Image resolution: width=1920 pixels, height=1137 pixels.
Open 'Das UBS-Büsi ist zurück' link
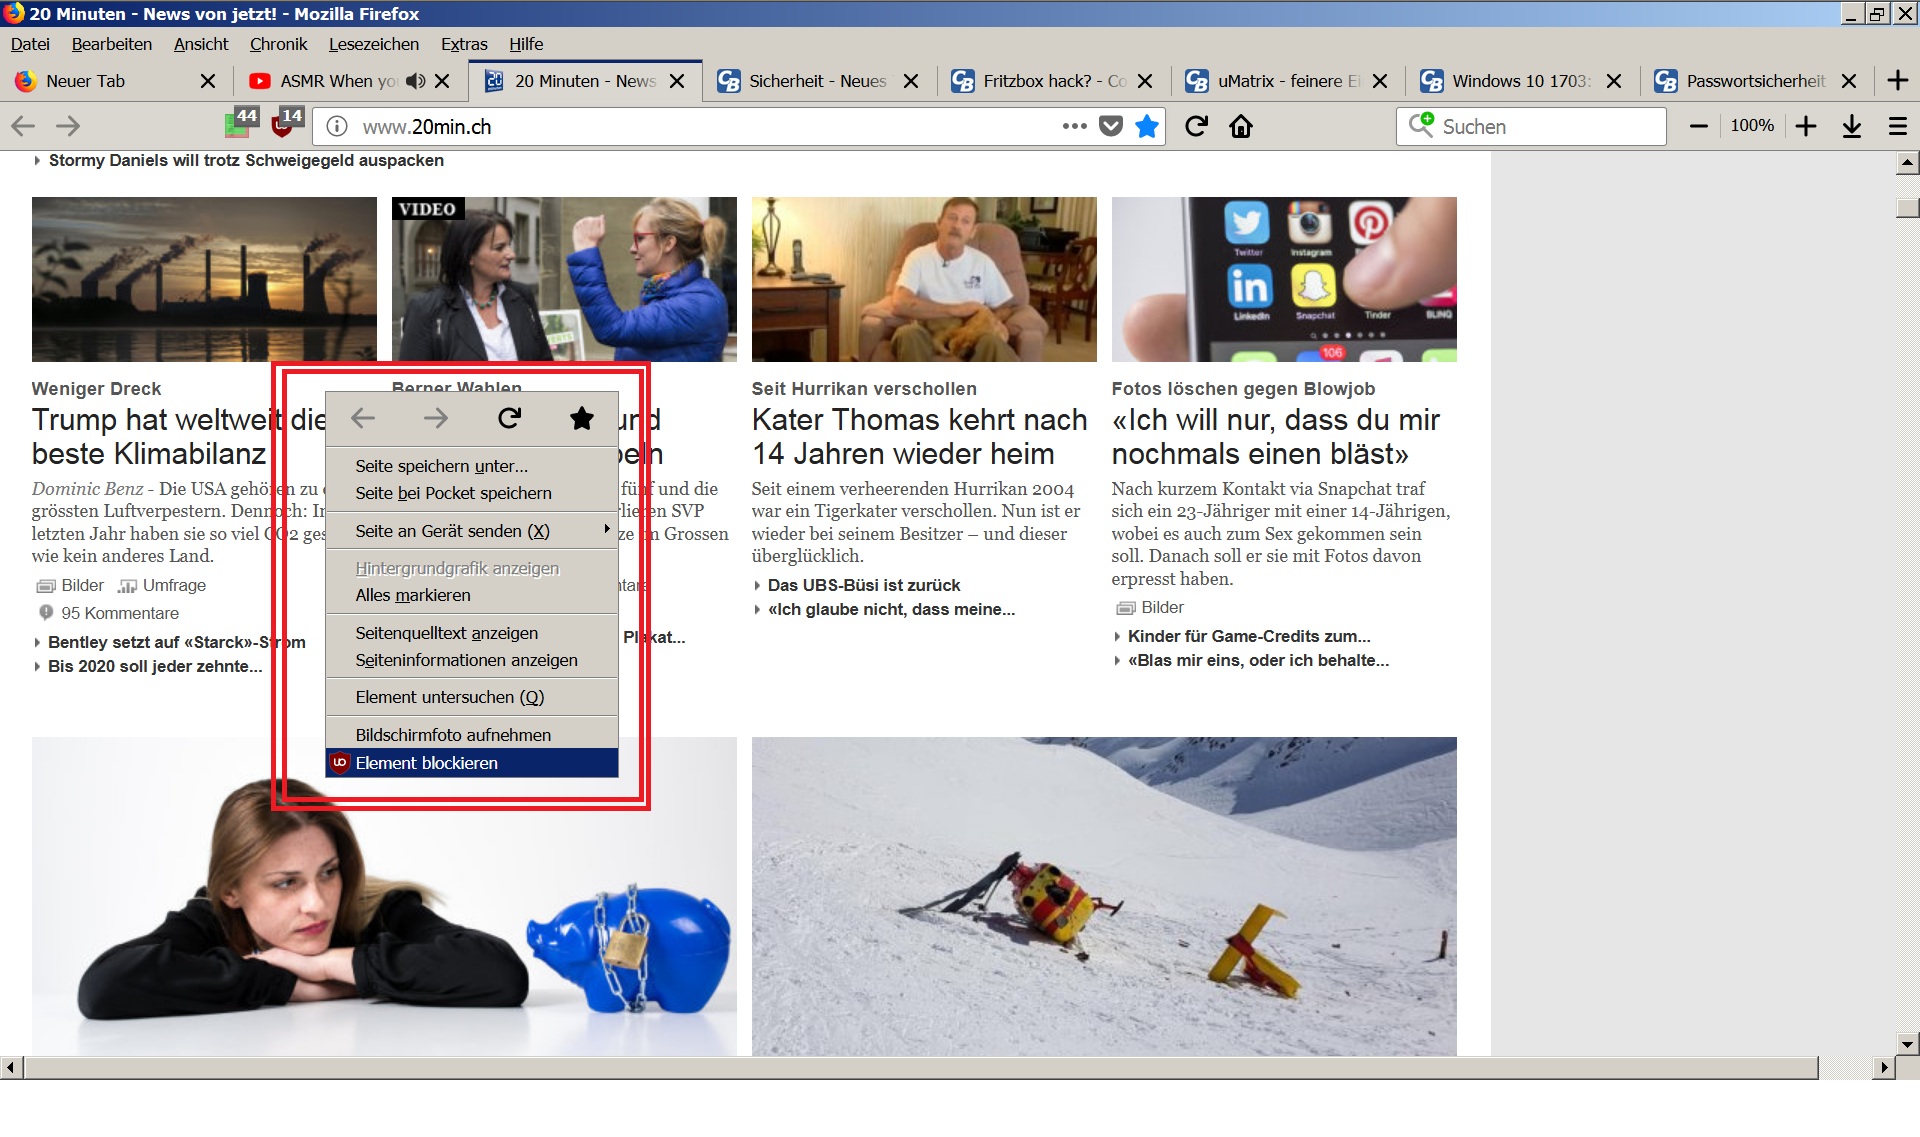[x=863, y=585]
